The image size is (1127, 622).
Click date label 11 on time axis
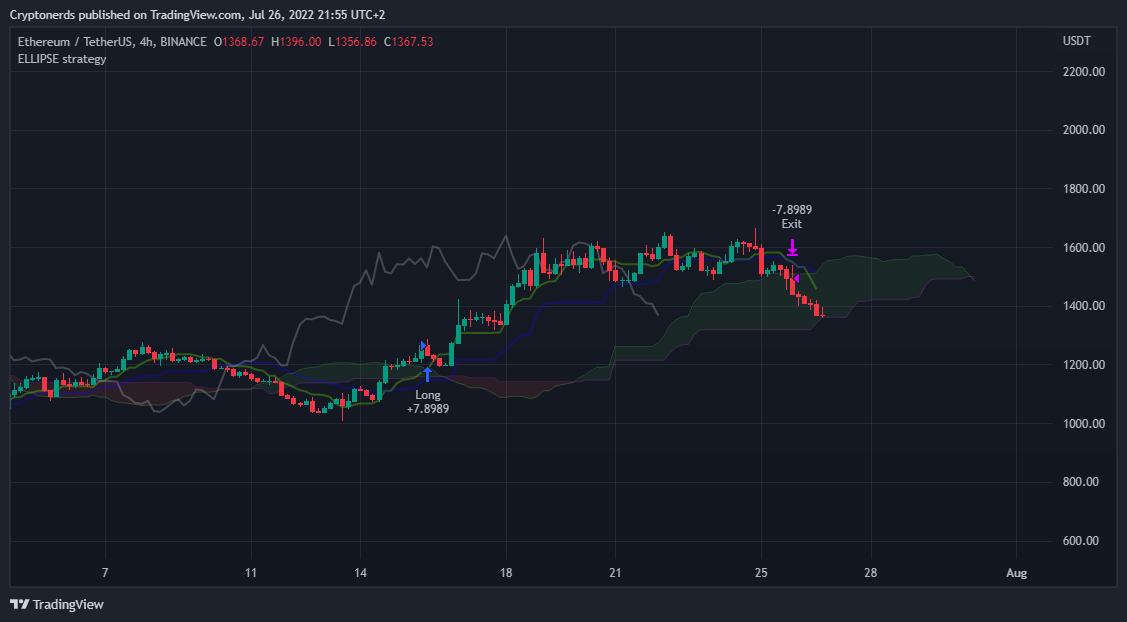(x=251, y=573)
